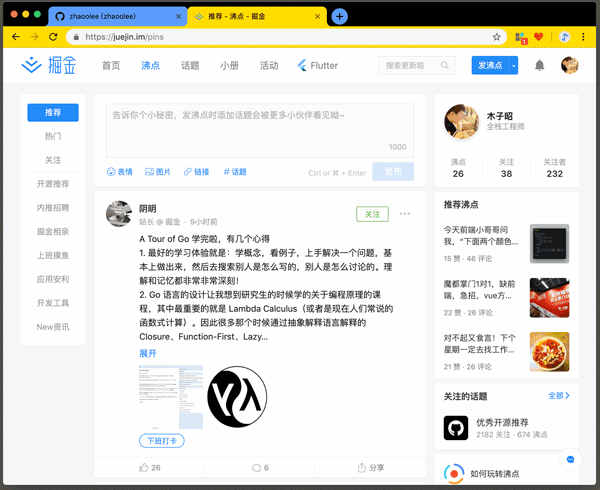
Task: Open notifications bell icon
Action: pos(540,65)
